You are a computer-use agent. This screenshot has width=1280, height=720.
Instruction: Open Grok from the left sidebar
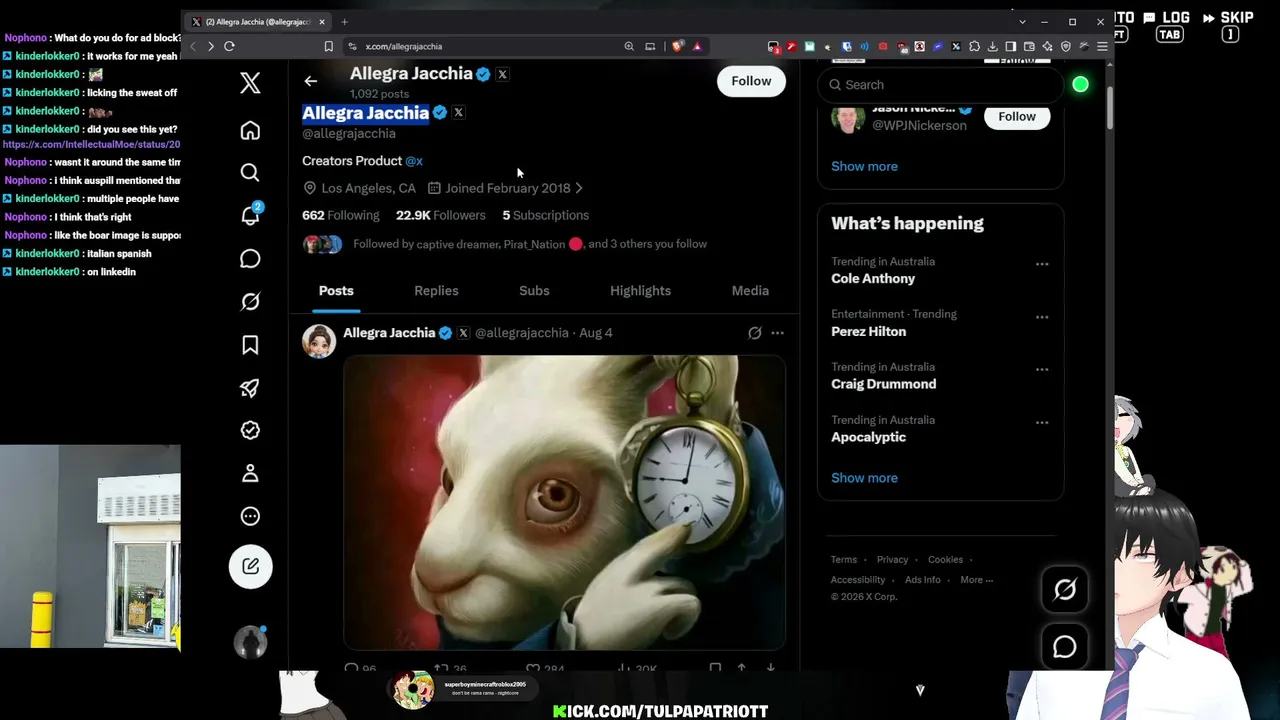pyautogui.click(x=250, y=302)
